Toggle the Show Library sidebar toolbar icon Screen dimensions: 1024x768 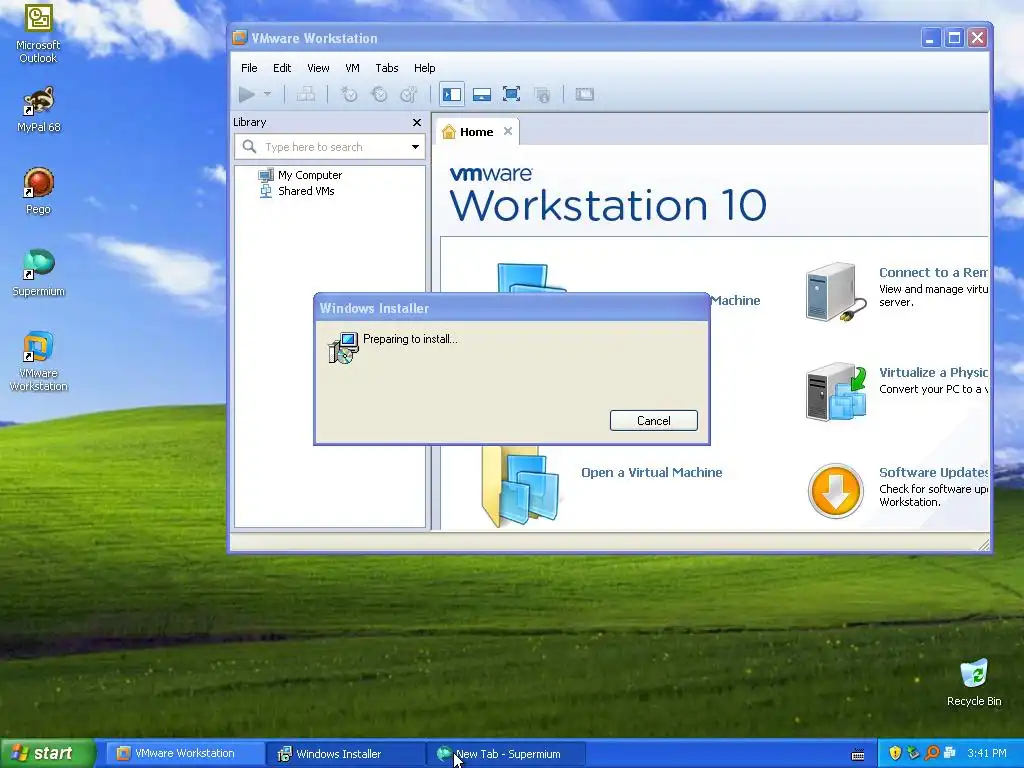click(x=452, y=95)
